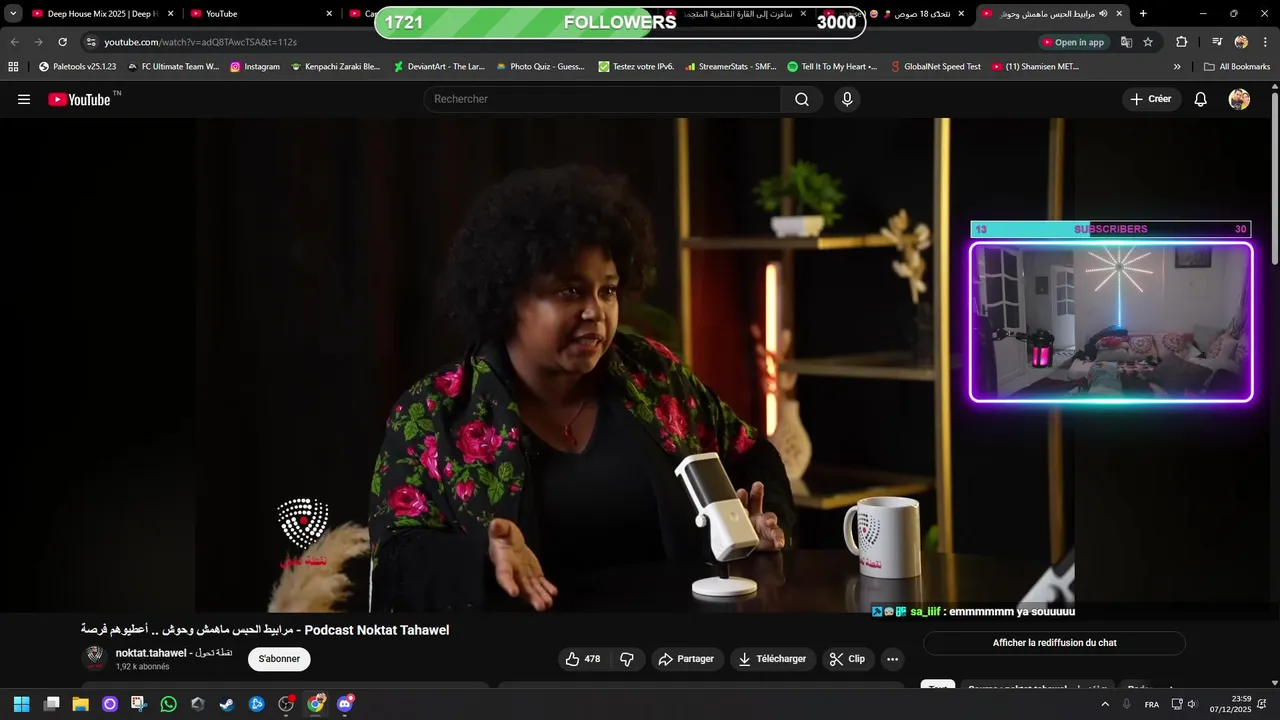Open the Extensions puzzle menu
1280x720 pixels.
(x=1181, y=42)
